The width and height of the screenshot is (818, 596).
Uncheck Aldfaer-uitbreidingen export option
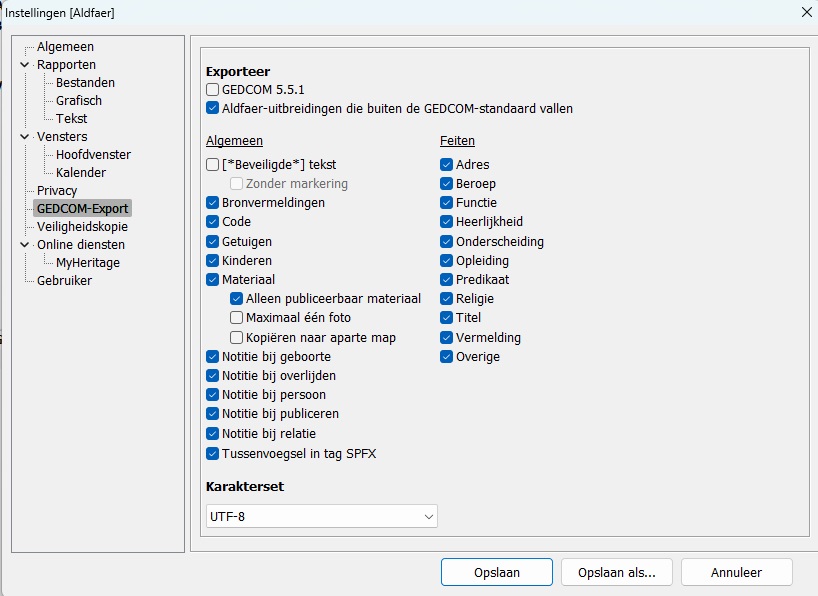click(213, 108)
